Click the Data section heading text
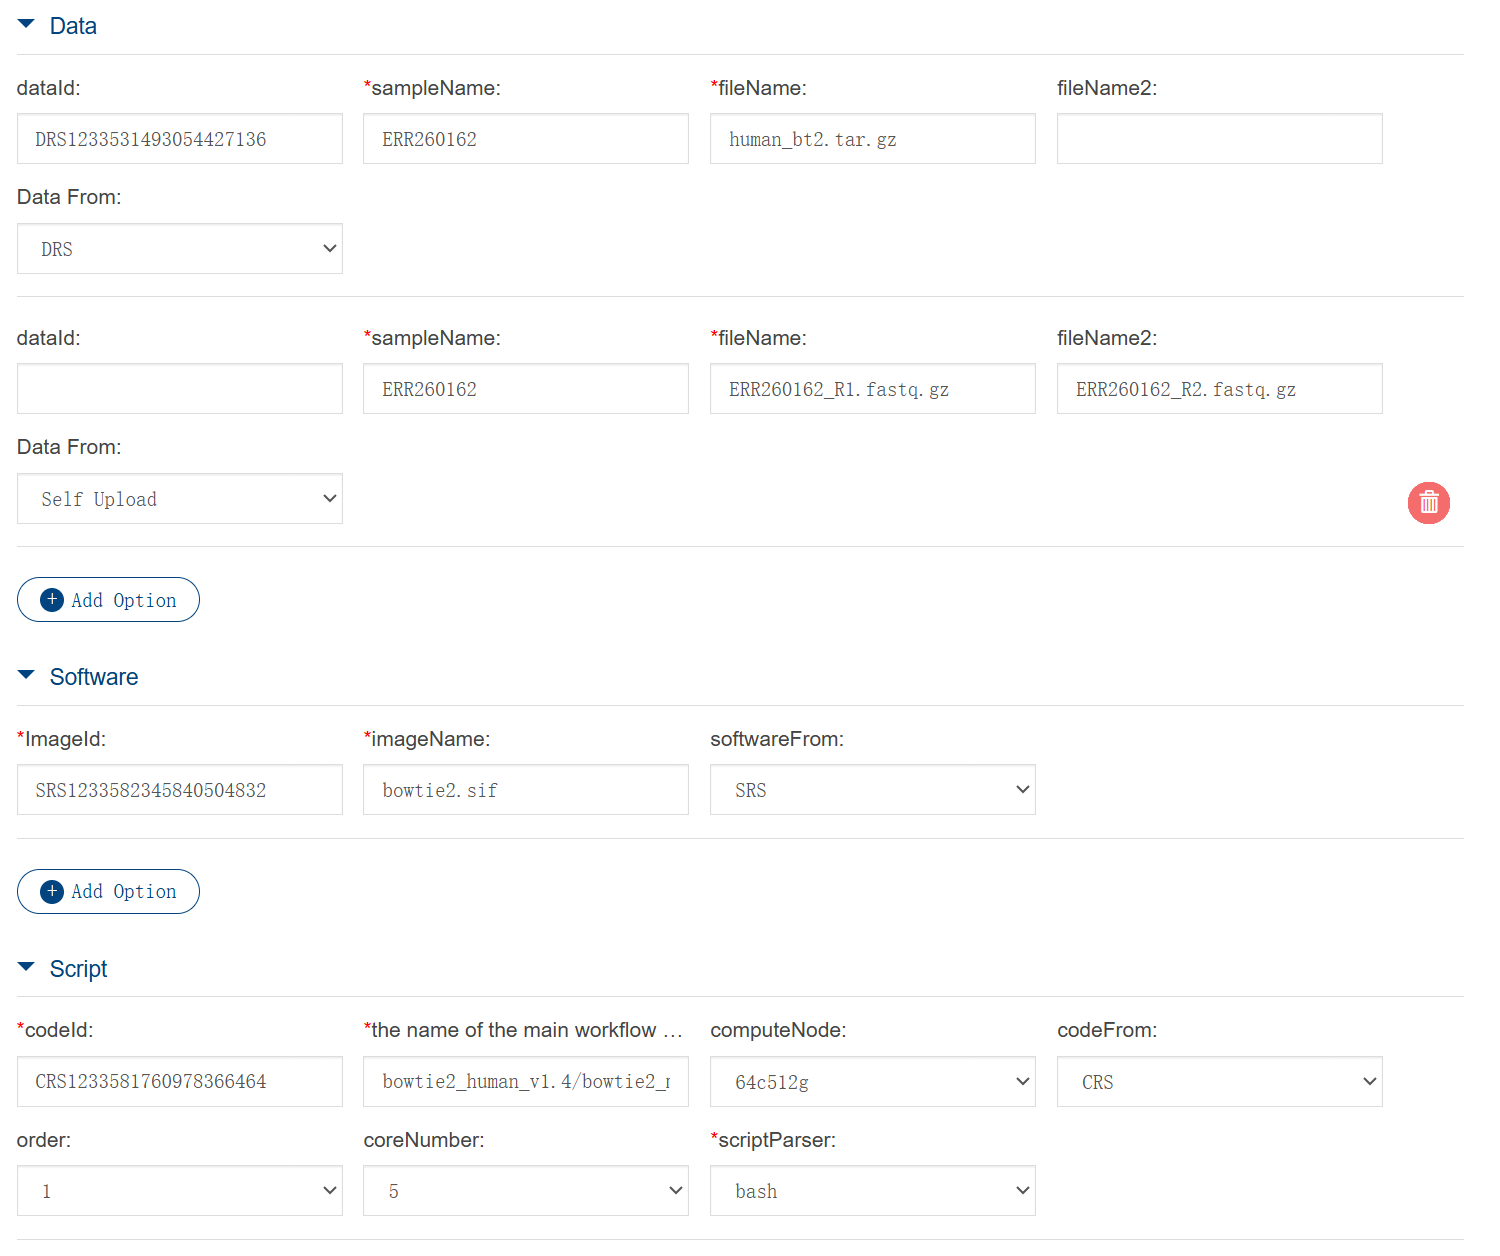The image size is (1500, 1256). [73, 26]
